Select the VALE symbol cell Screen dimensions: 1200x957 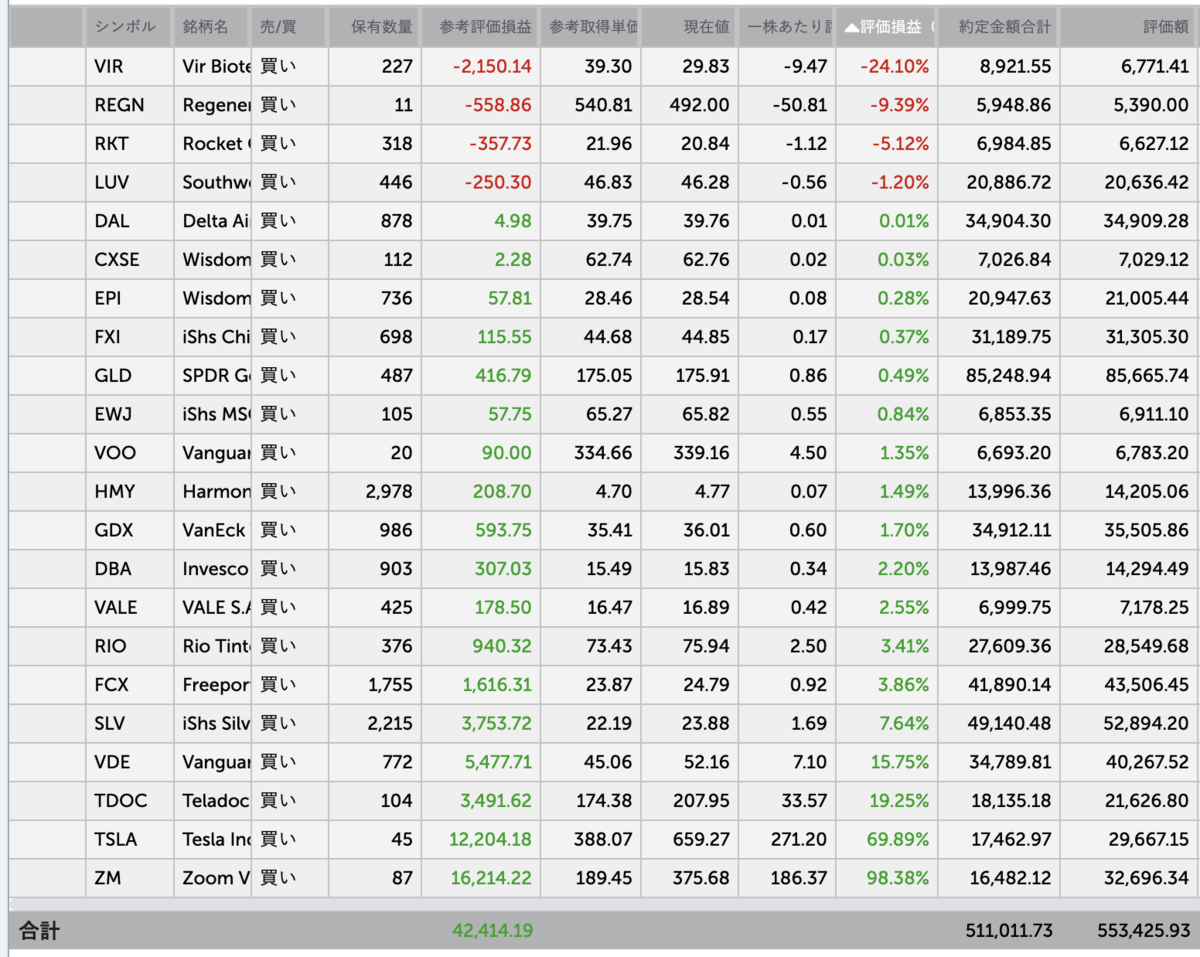(x=129, y=608)
